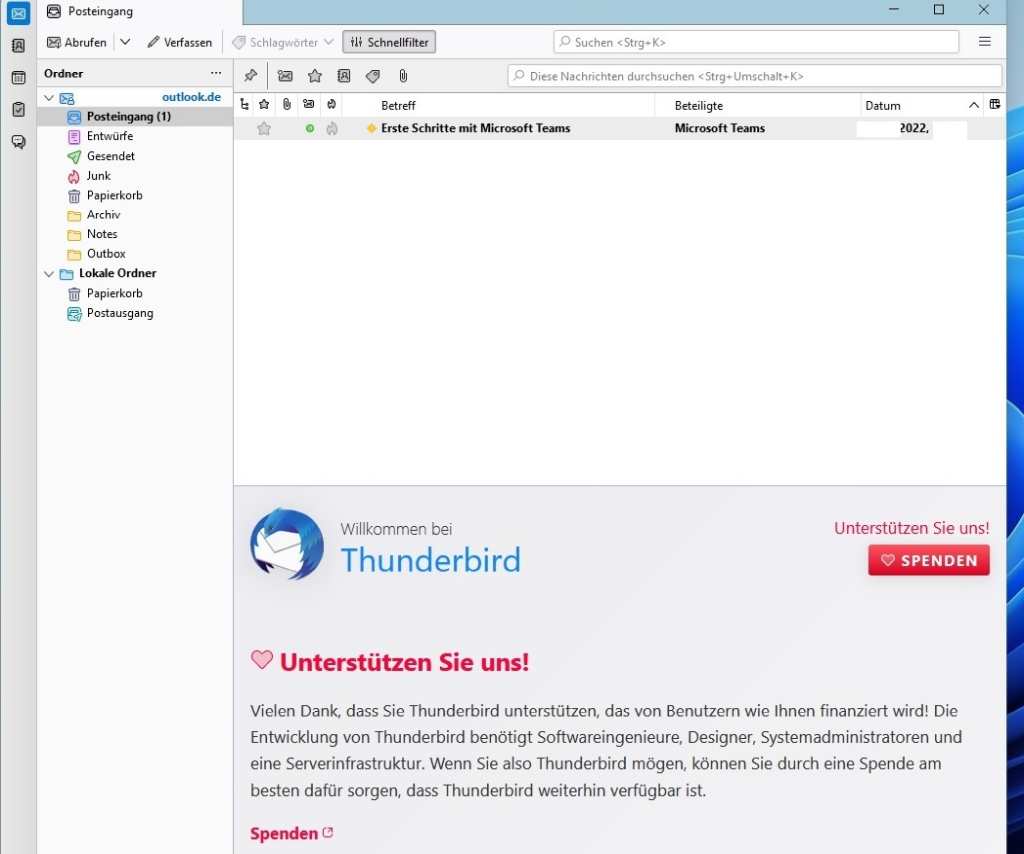Click Abrufen to fetch new messages
This screenshot has height=854, width=1024.
(x=76, y=42)
